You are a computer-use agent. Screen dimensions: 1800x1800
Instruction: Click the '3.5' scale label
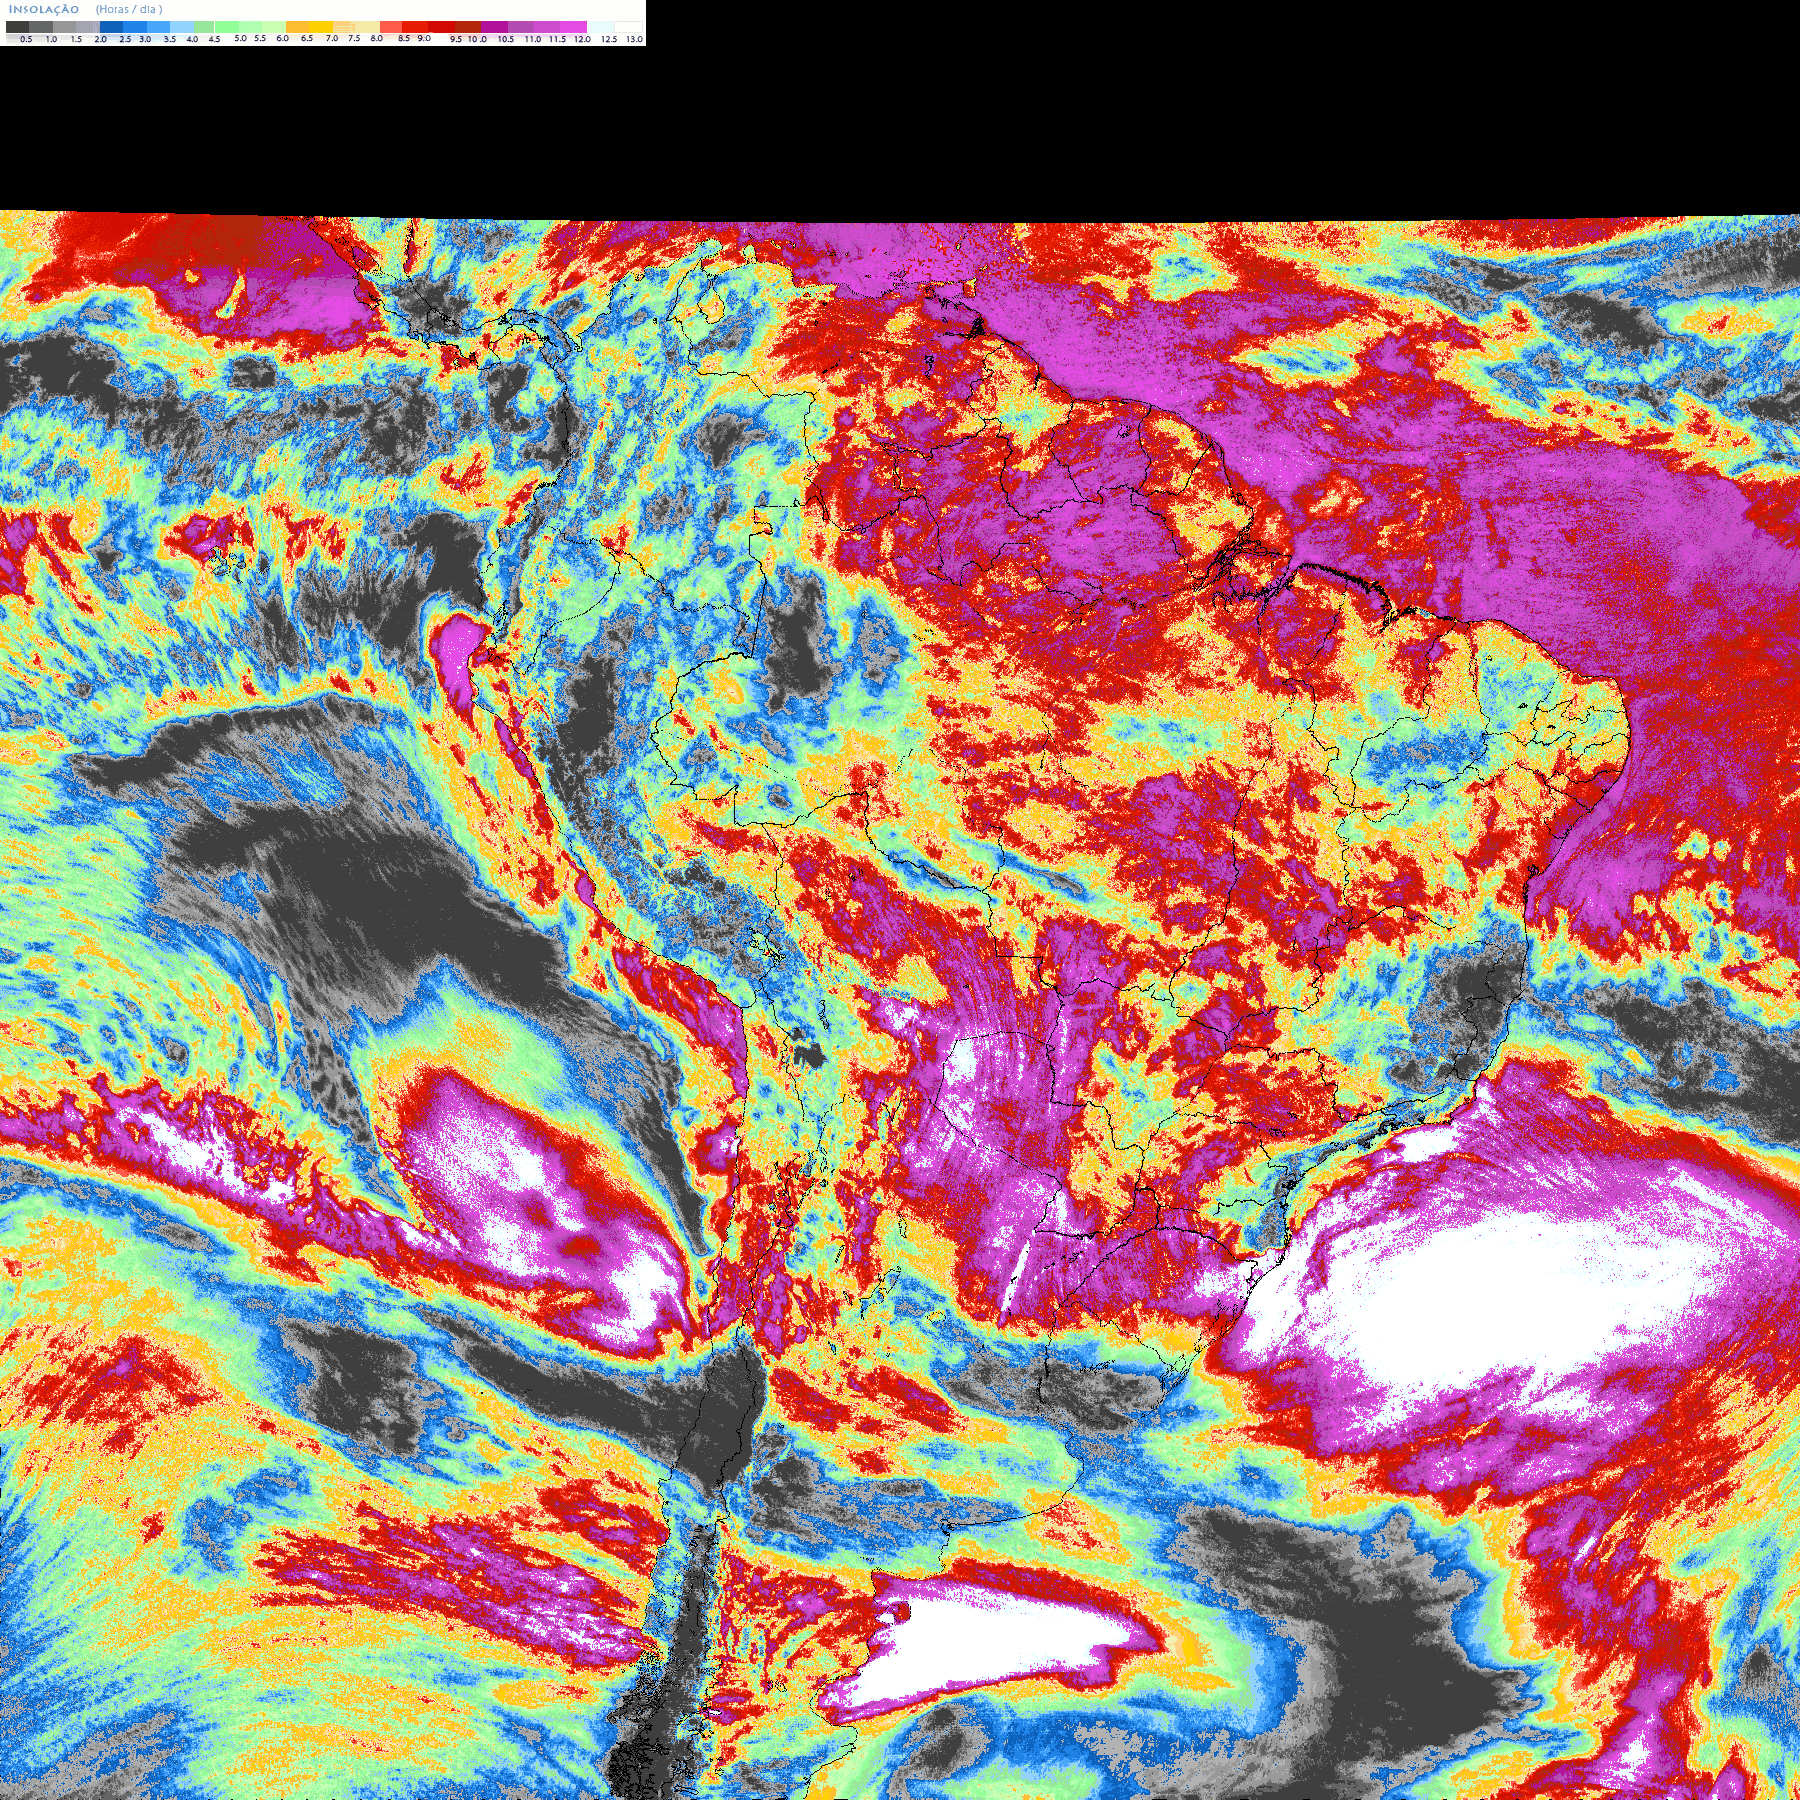(170, 39)
